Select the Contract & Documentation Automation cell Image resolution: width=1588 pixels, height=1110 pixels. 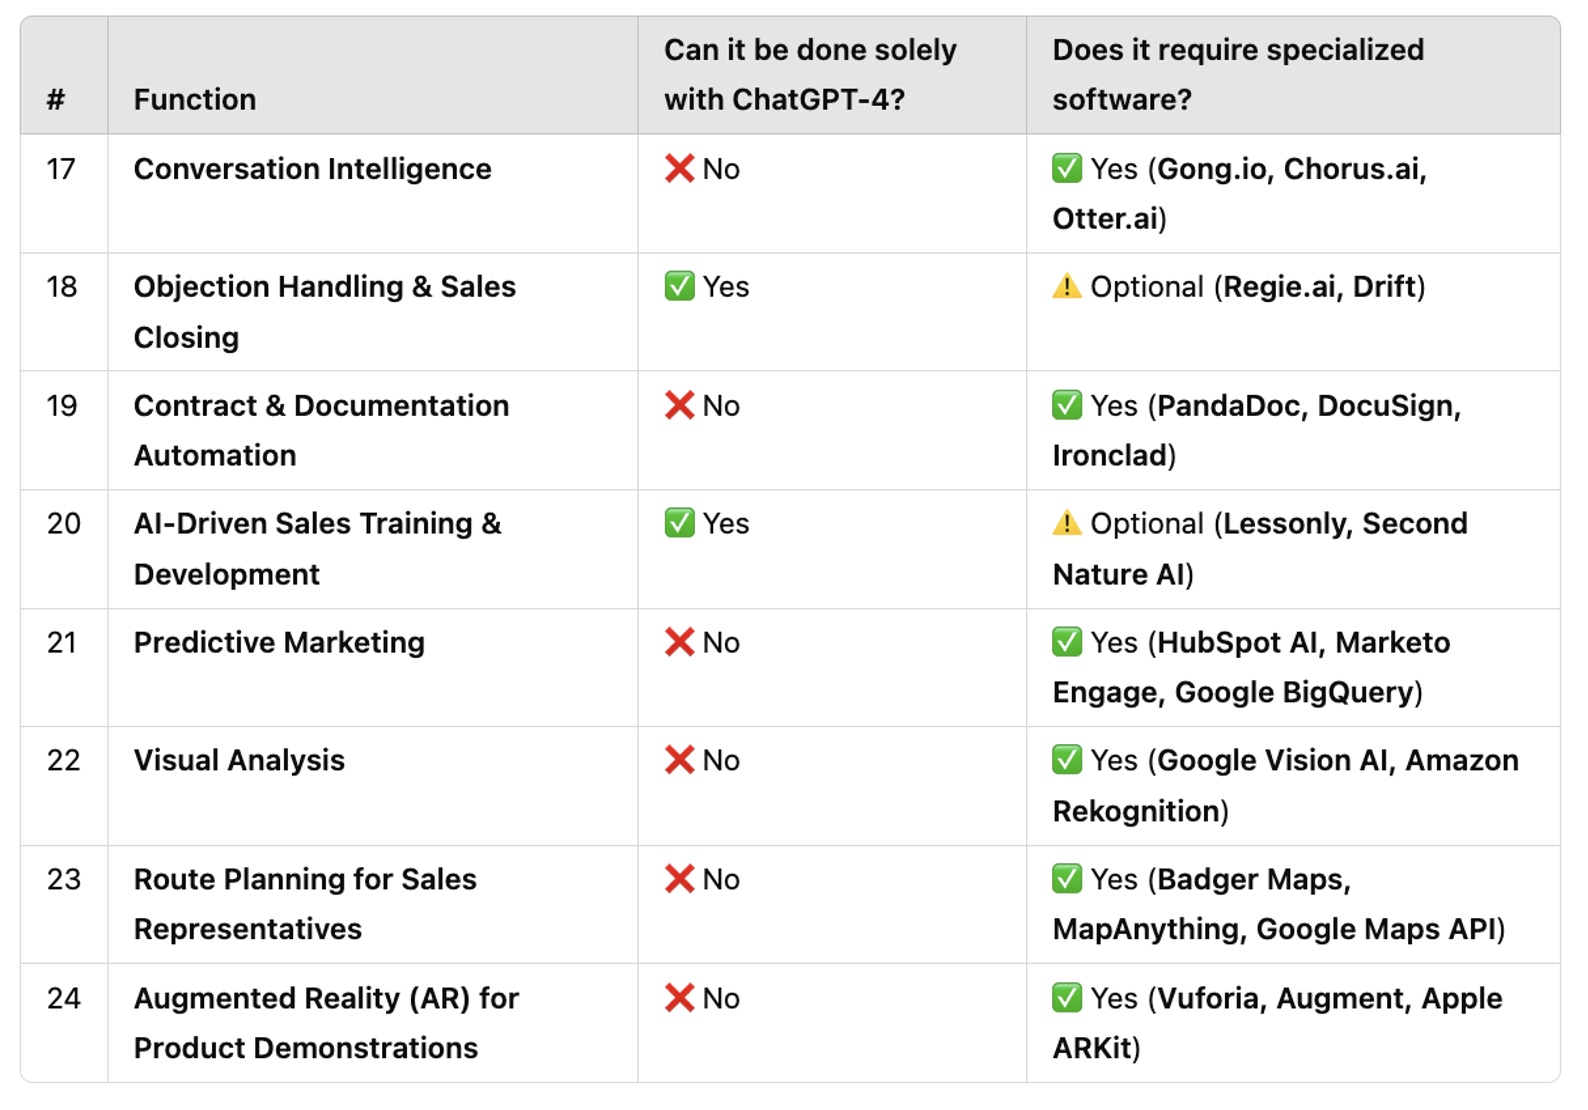click(x=321, y=430)
